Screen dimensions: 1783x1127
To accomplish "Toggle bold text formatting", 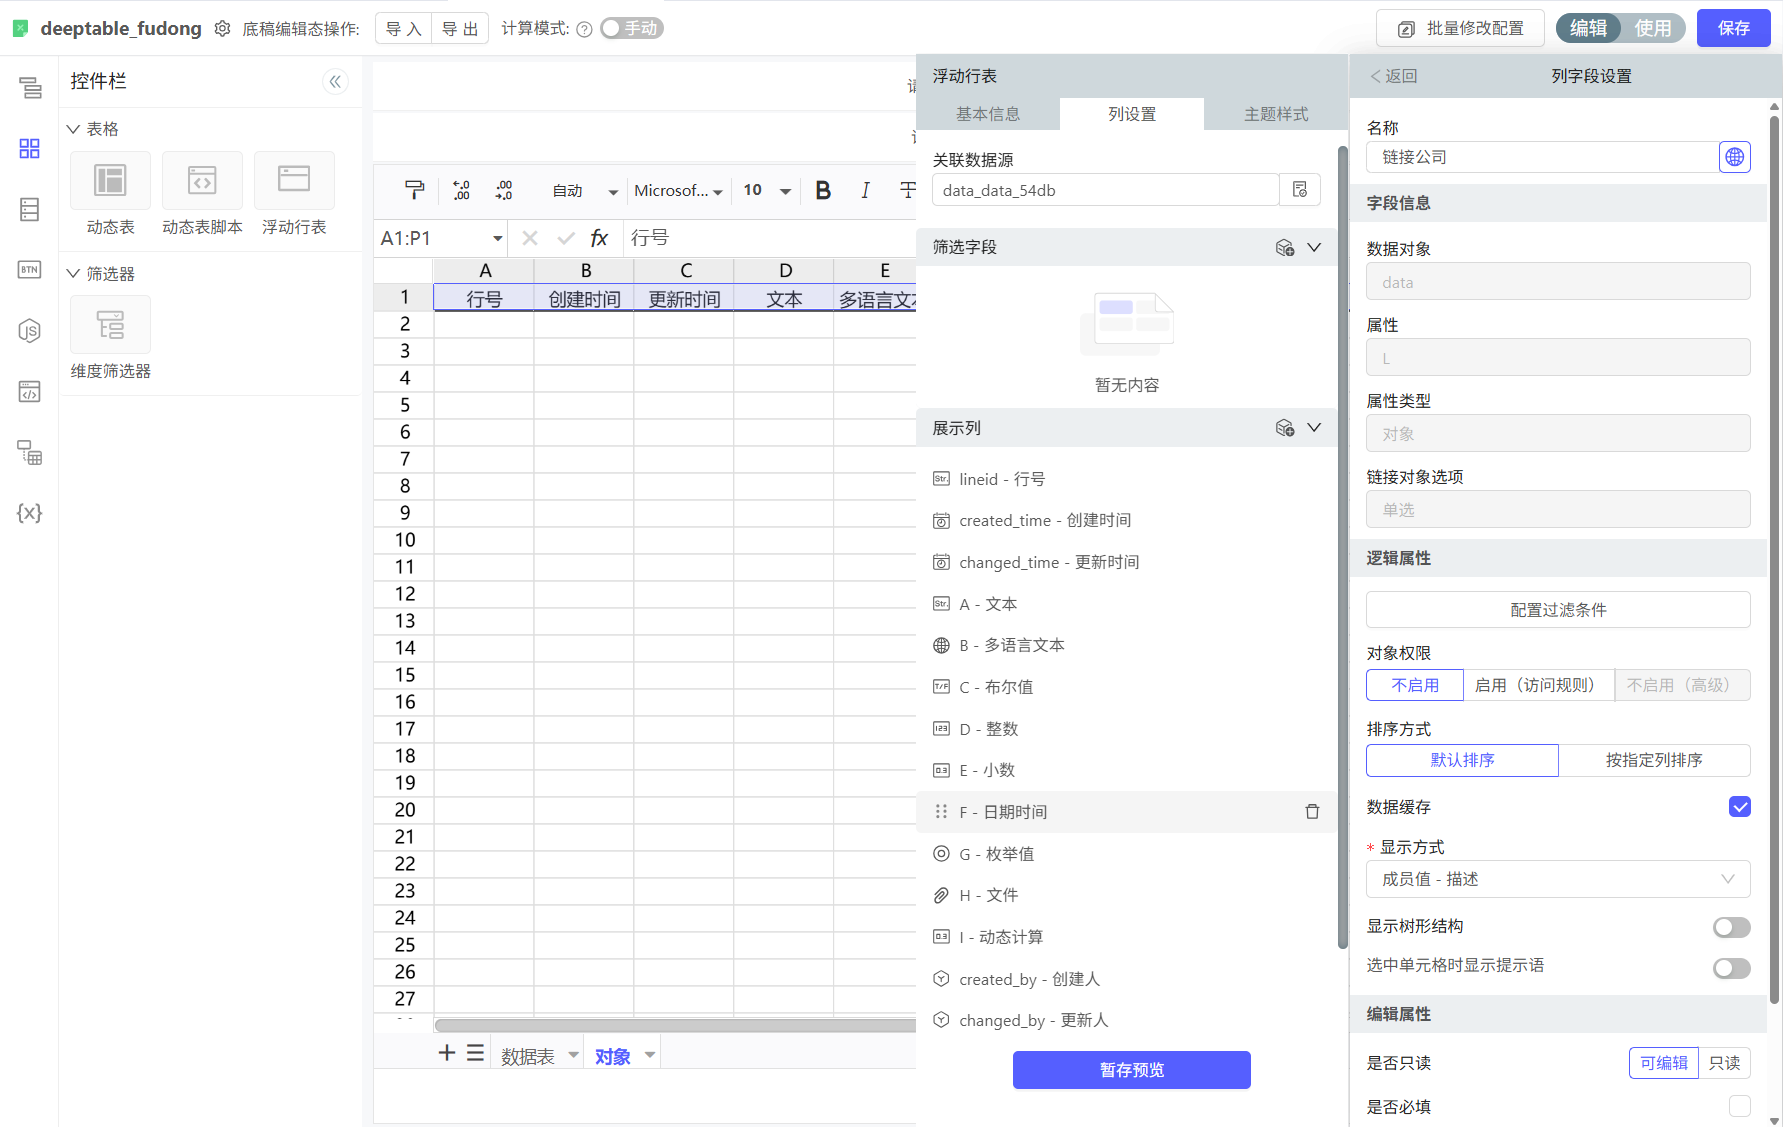I will 823,190.
